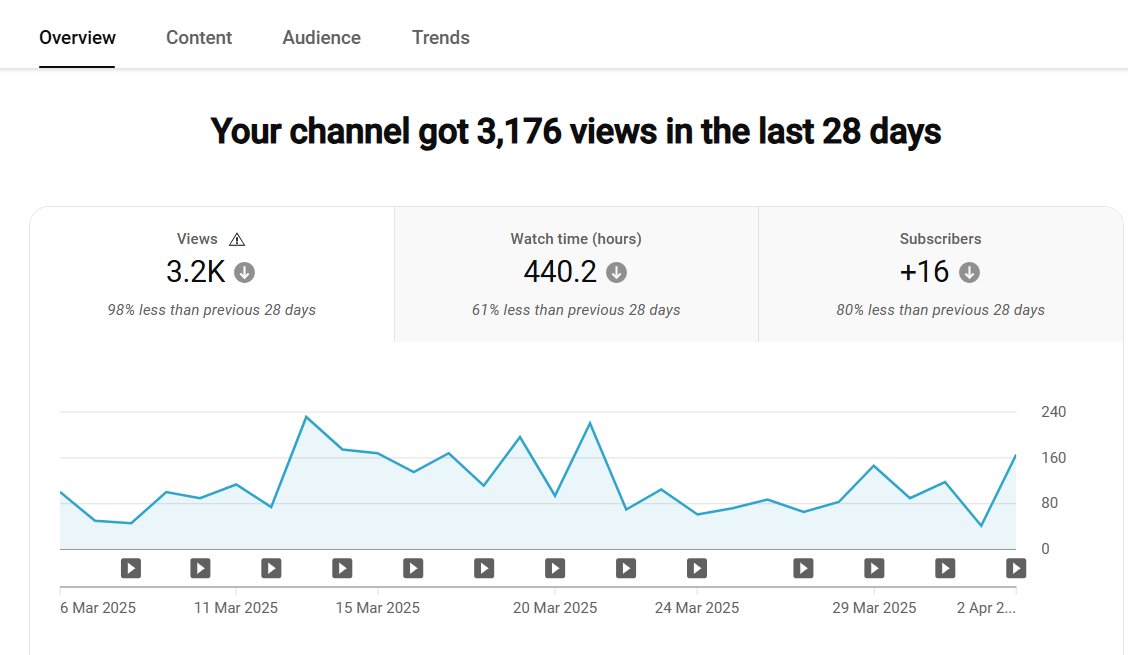
Task: Switch to the Overview tab
Action: tap(77, 37)
